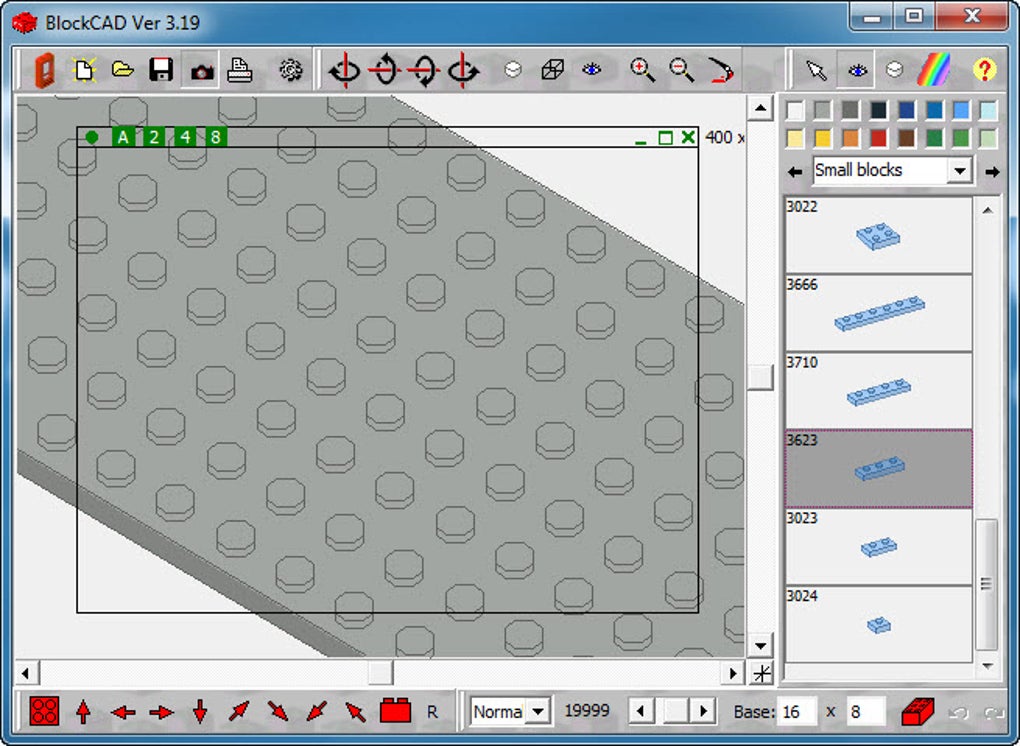Select the arrow pointer tool on right toolbar

coord(814,70)
